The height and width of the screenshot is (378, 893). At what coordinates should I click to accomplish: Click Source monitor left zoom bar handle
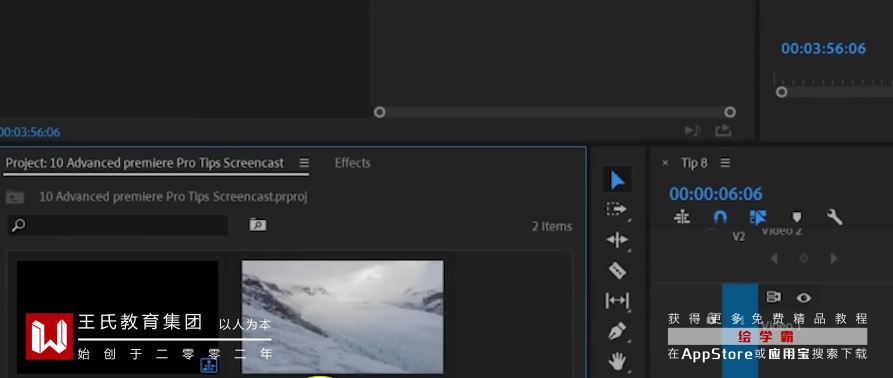379,112
